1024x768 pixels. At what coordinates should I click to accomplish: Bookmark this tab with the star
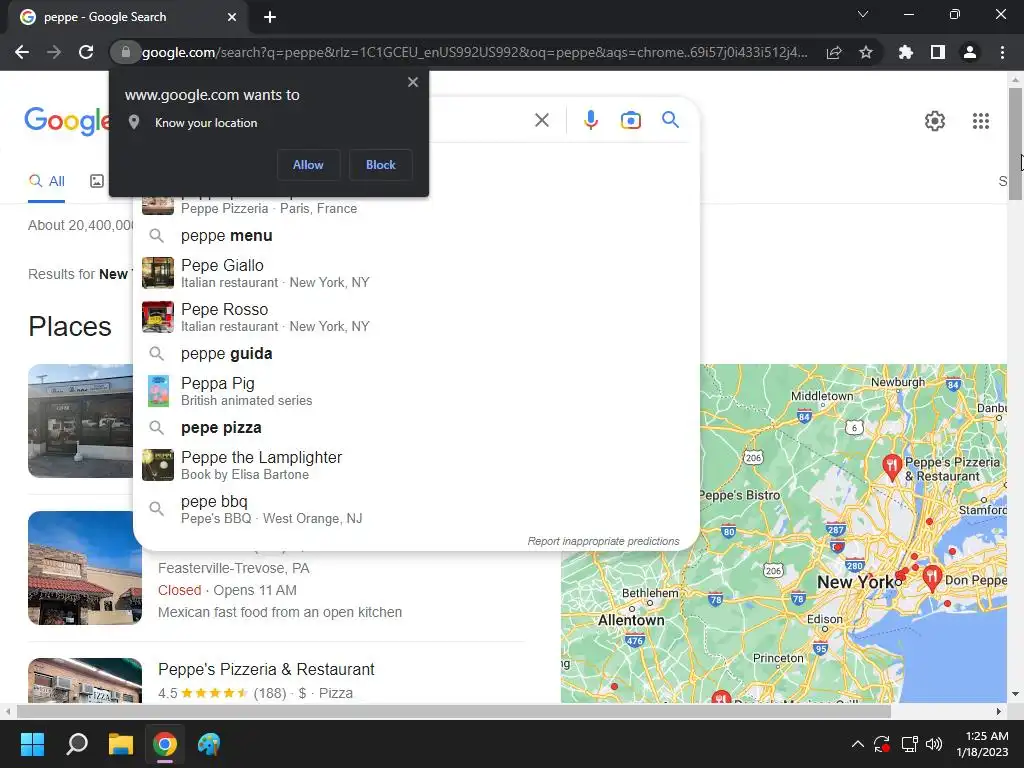tap(866, 52)
